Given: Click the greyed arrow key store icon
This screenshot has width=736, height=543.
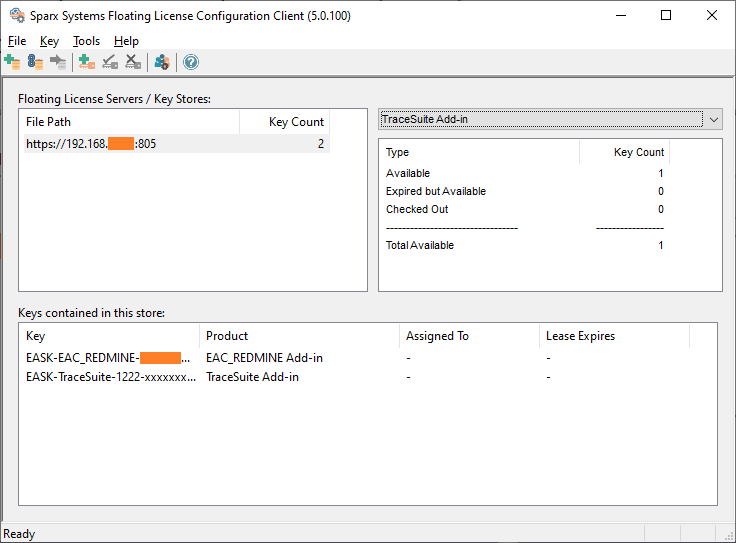Looking at the screenshot, I should tap(58, 62).
